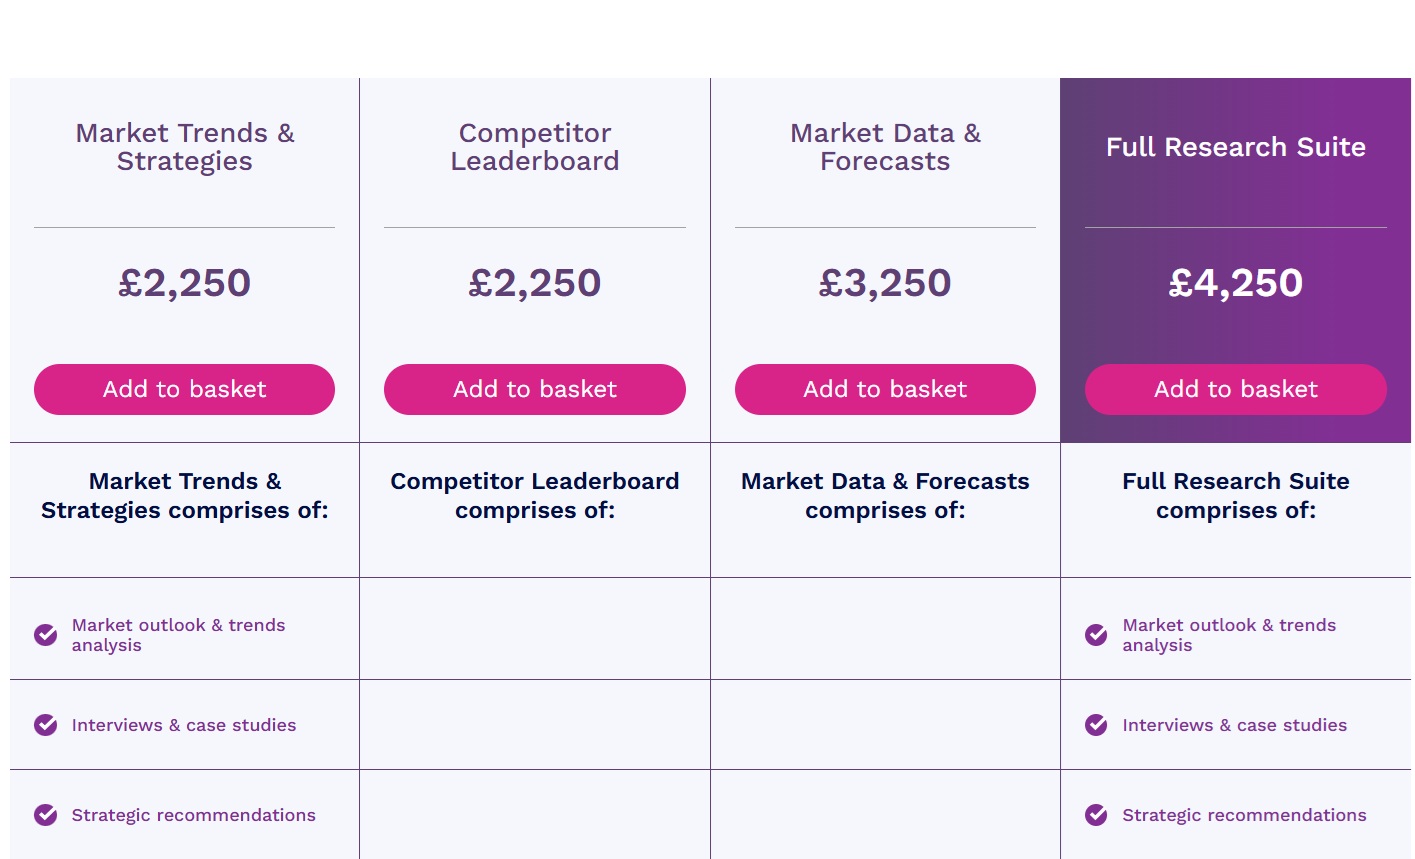Click Full Research Suite strategic recommendations checkmark

coord(1096,815)
